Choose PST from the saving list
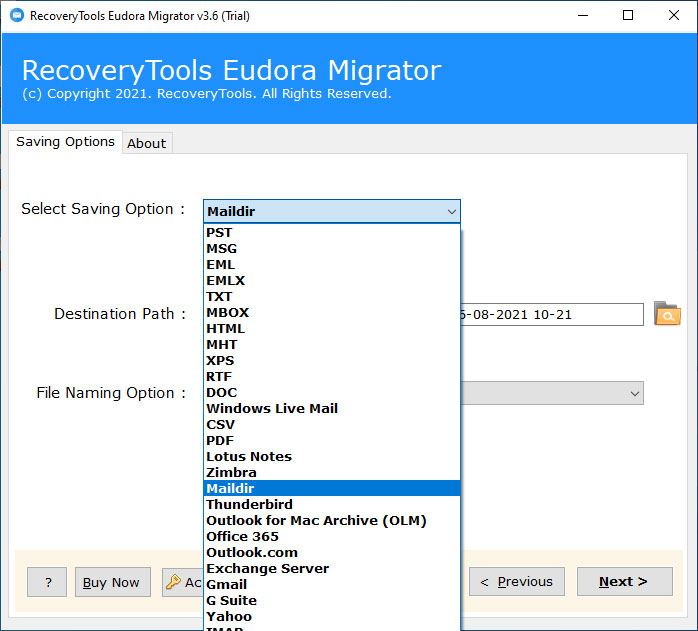Screen dimensions: 698x631 click(332, 232)
